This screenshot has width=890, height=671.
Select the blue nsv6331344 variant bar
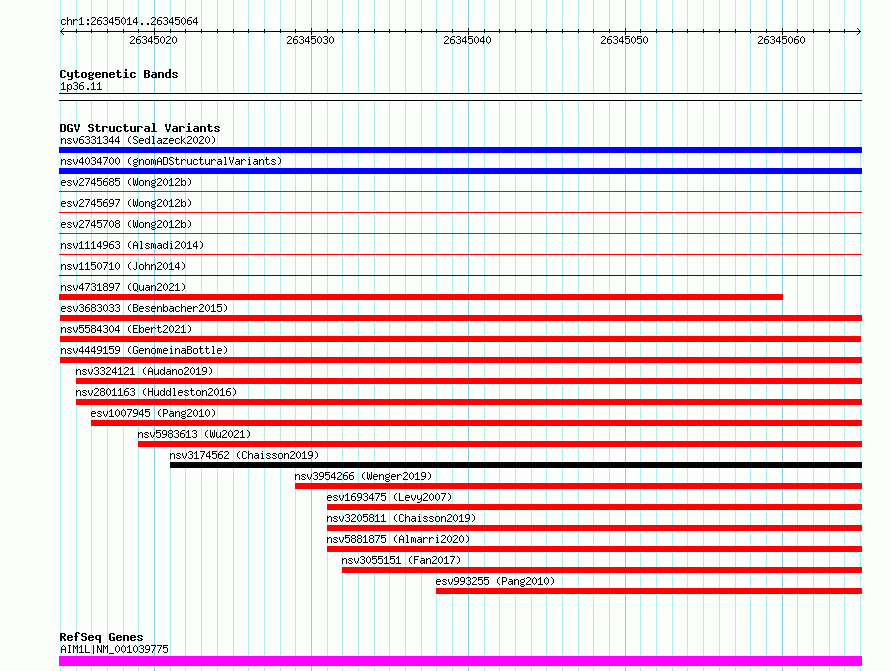(460, 150)
